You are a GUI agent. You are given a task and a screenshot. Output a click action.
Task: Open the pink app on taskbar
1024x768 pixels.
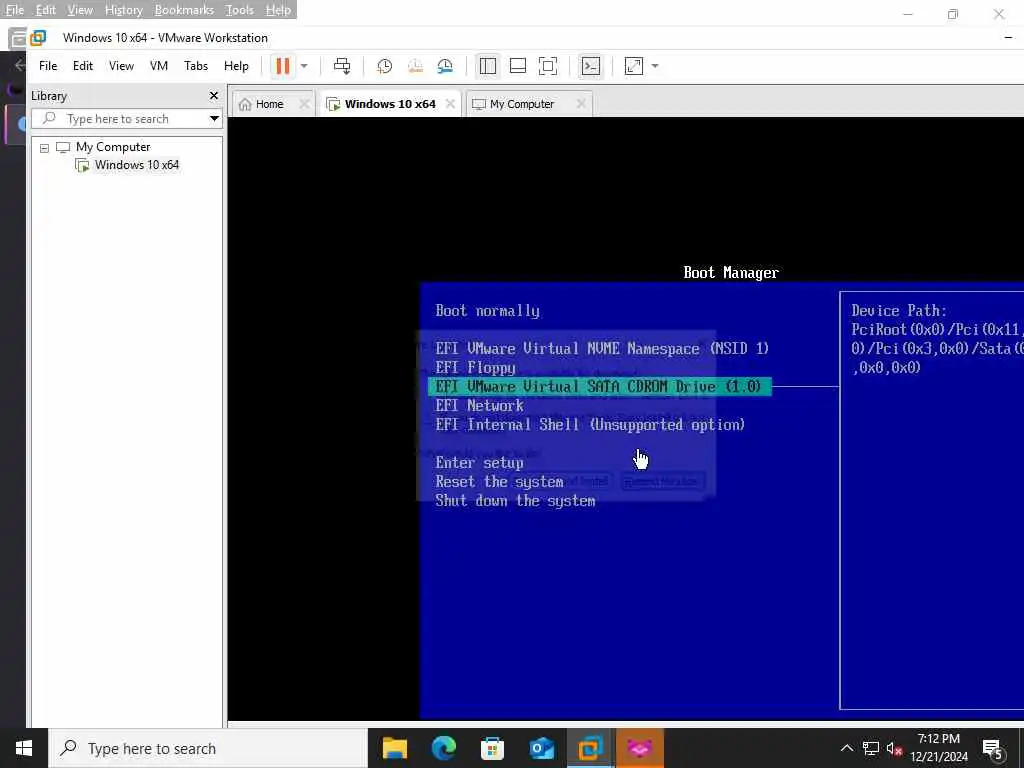point(640,748)
